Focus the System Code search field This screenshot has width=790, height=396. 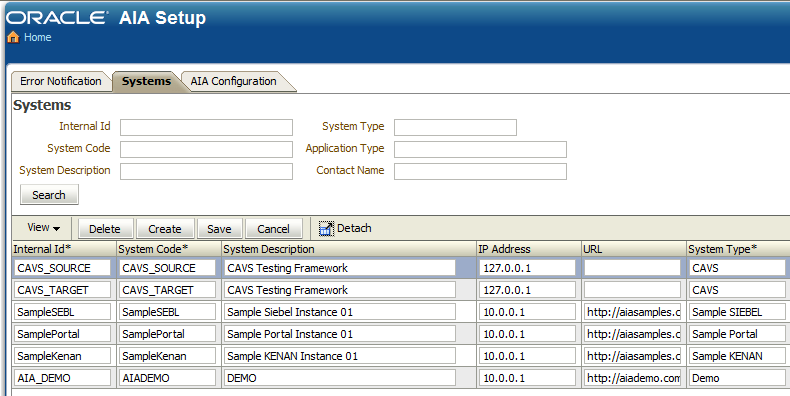point(206,150)
